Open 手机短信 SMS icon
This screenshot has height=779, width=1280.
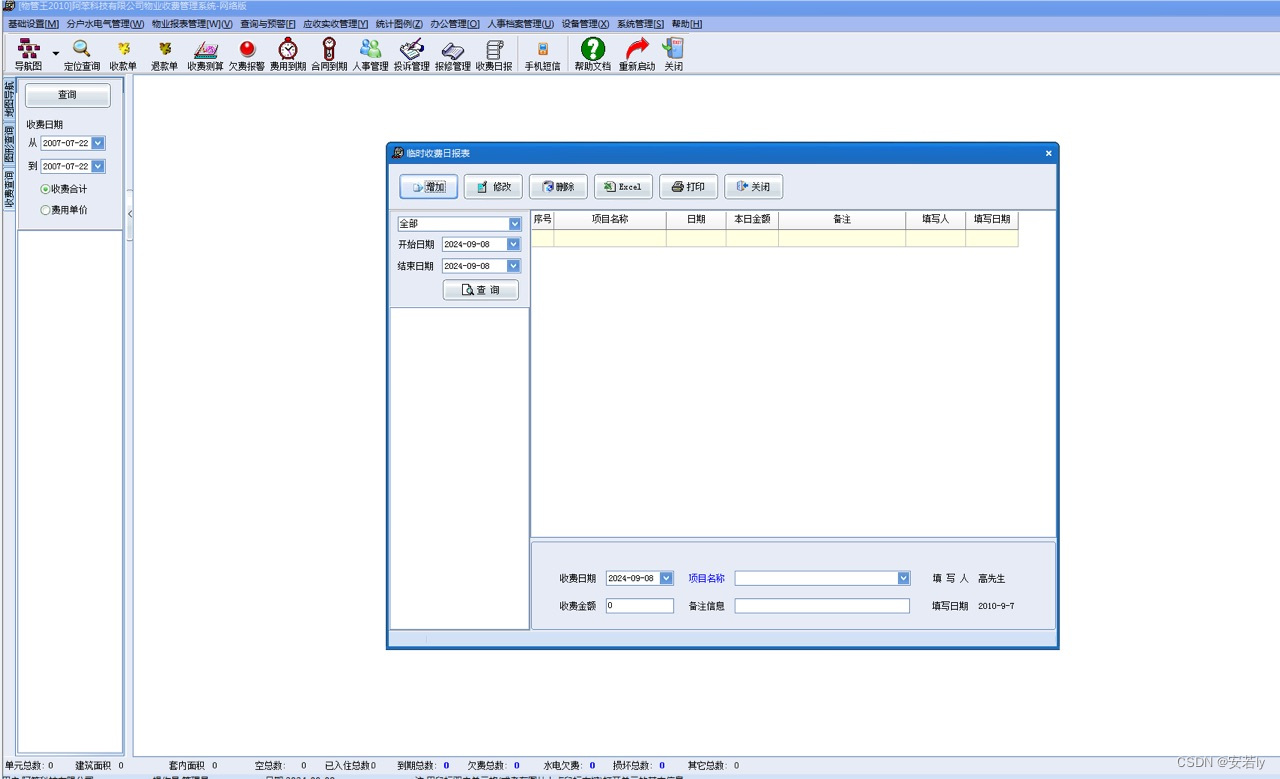click(543, 54)
